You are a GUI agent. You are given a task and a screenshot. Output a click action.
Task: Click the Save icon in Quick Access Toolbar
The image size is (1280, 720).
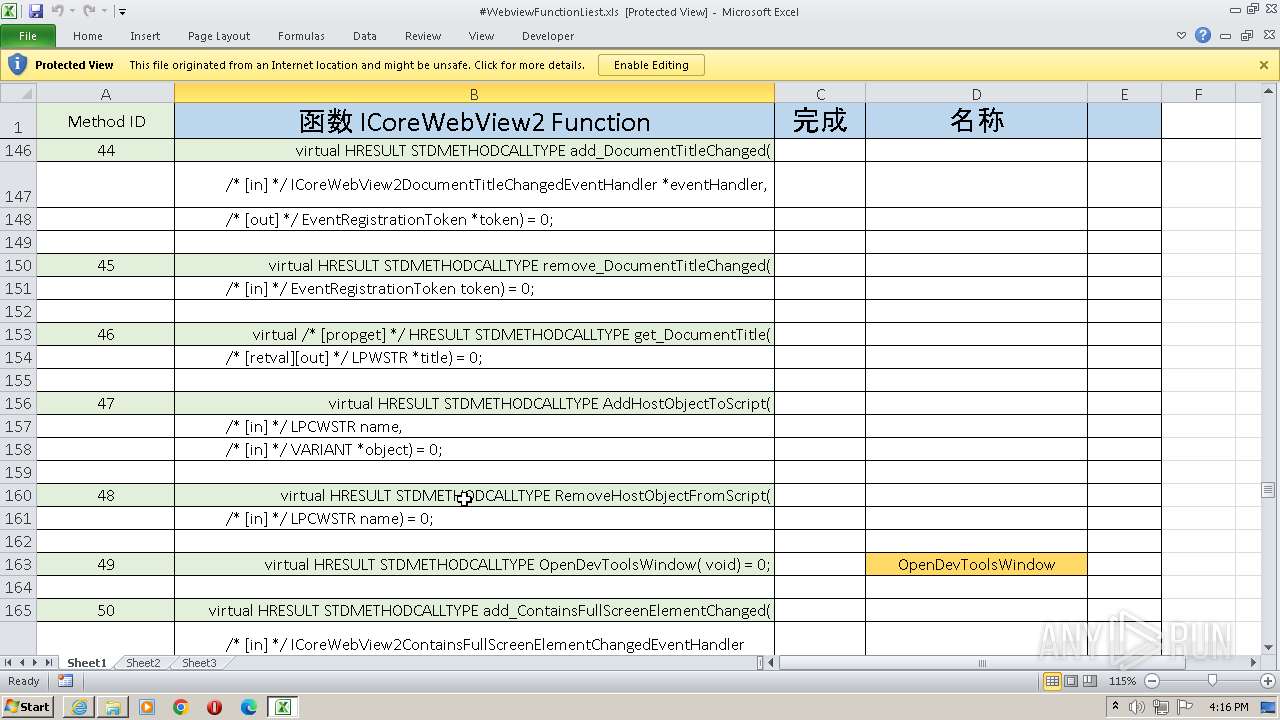click(x=36, y=11)
